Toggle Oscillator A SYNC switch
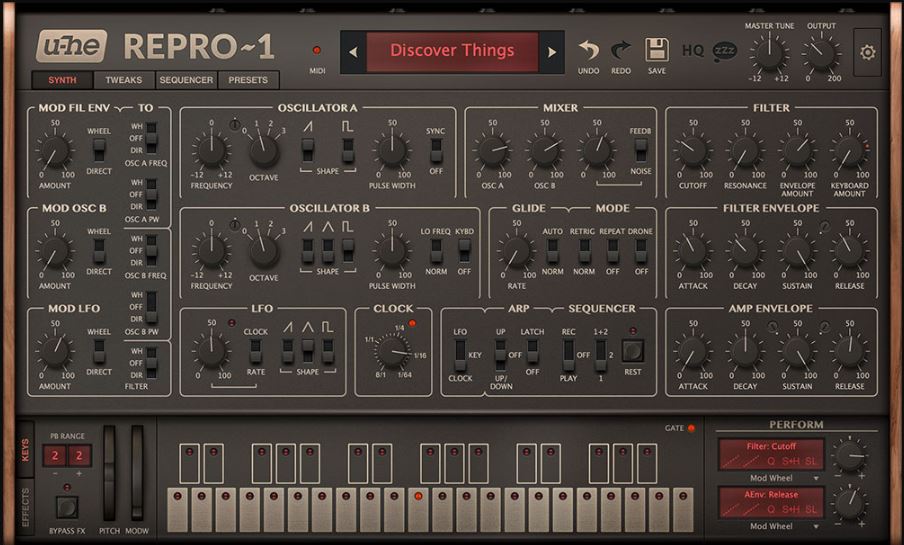904x545 pixels. [x=436, y=151]
